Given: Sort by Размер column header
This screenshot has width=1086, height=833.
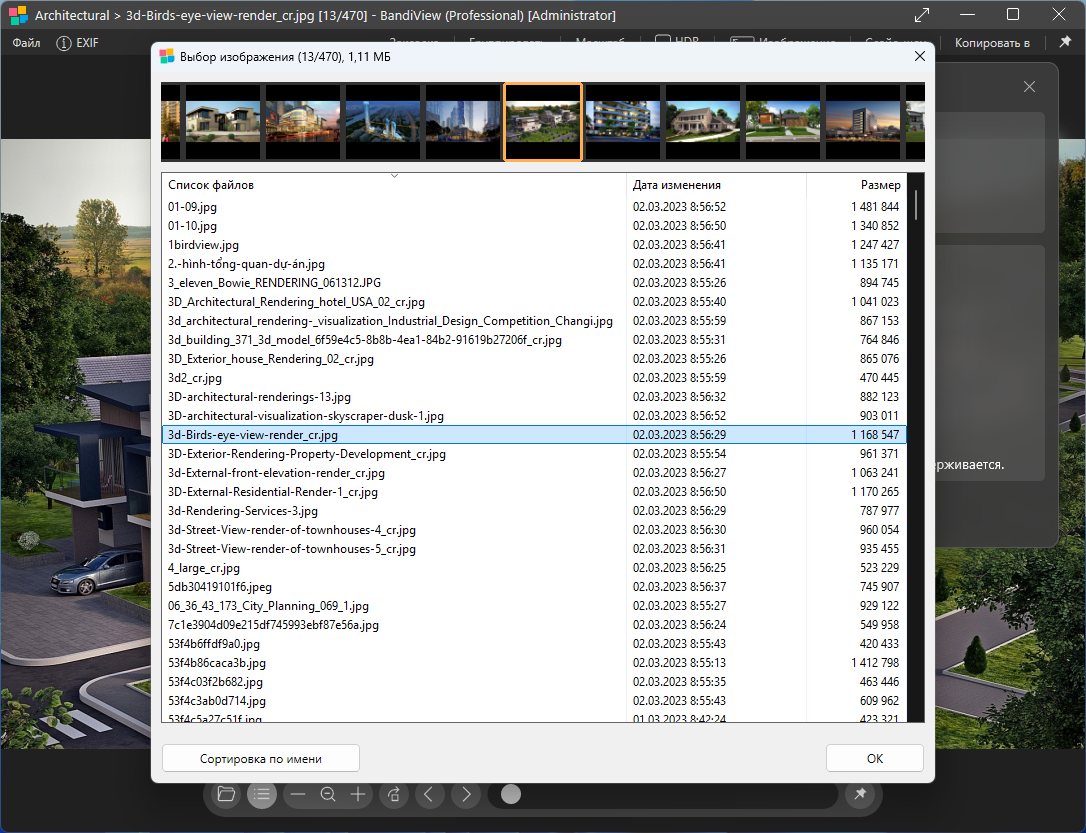Looking at the screenshot, I should click(880, 185).
